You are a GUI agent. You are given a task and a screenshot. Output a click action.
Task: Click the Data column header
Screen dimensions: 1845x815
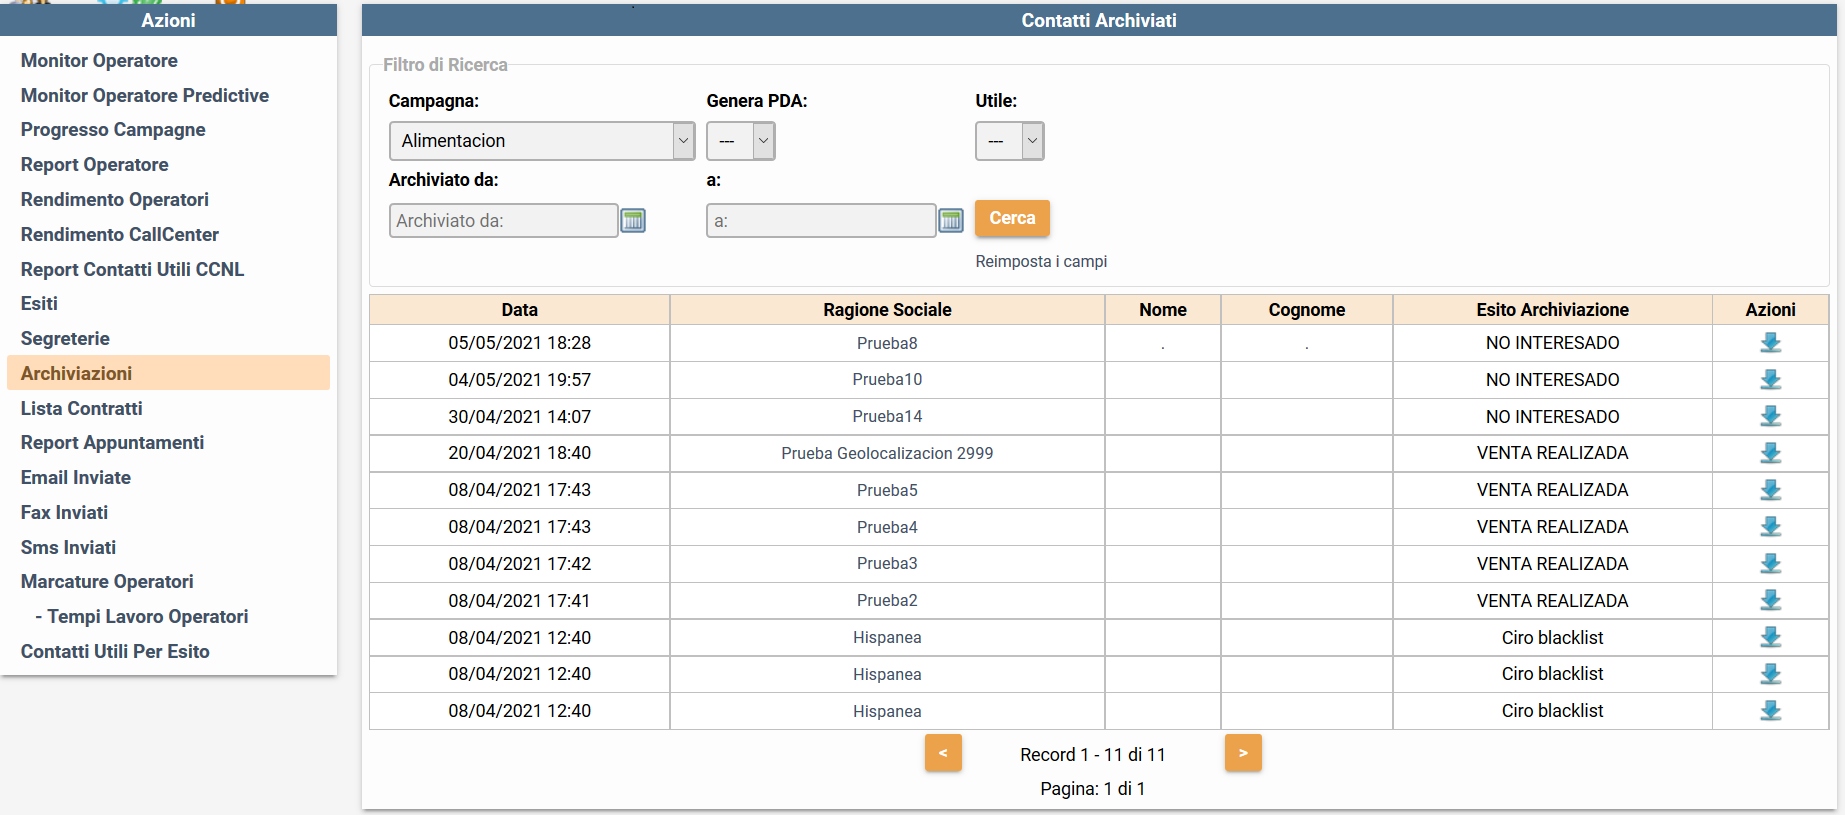pyautogui.click(x=520, y=310)
